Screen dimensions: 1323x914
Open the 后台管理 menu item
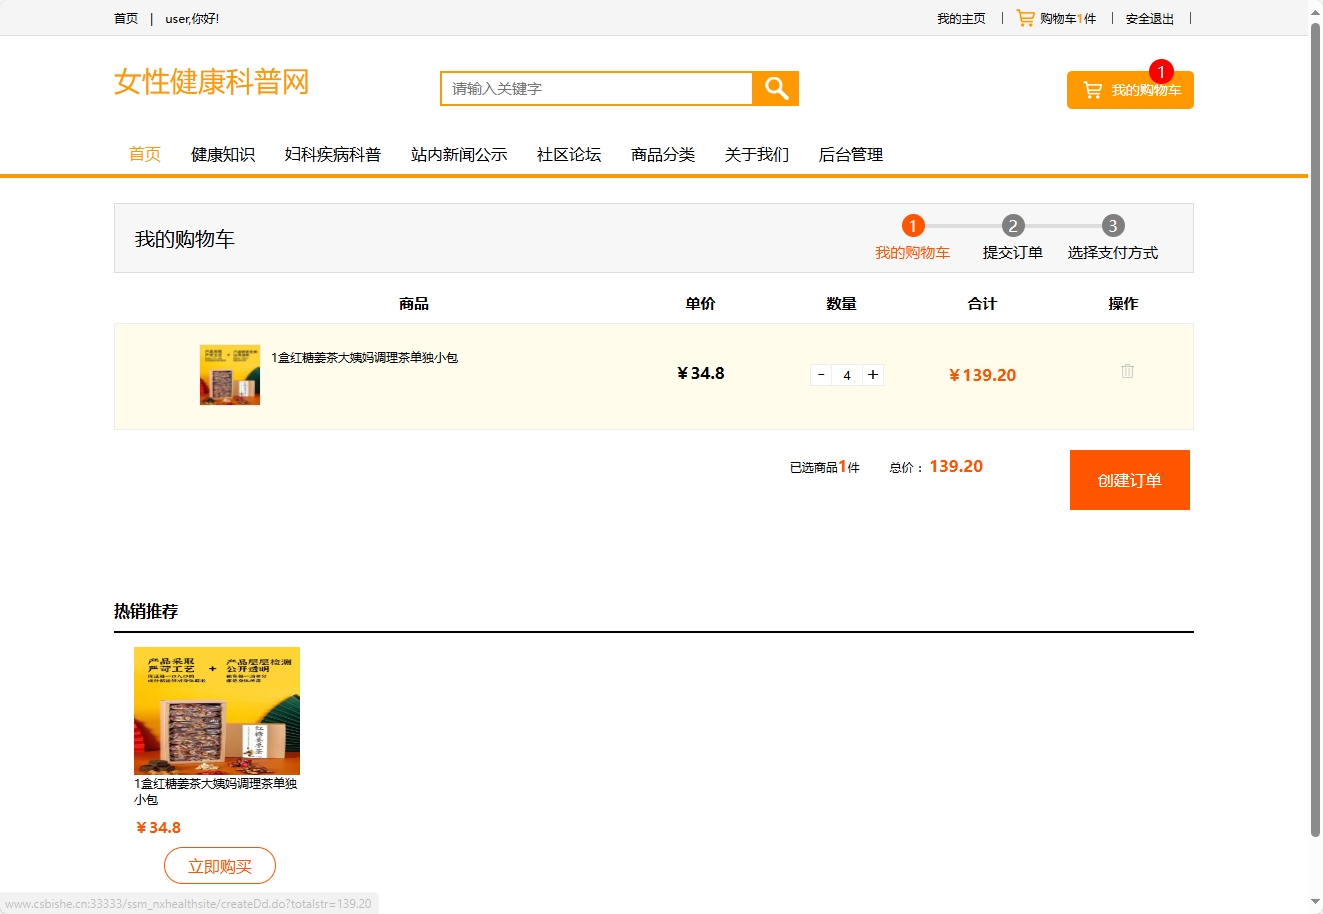click(x=850, y=154)
